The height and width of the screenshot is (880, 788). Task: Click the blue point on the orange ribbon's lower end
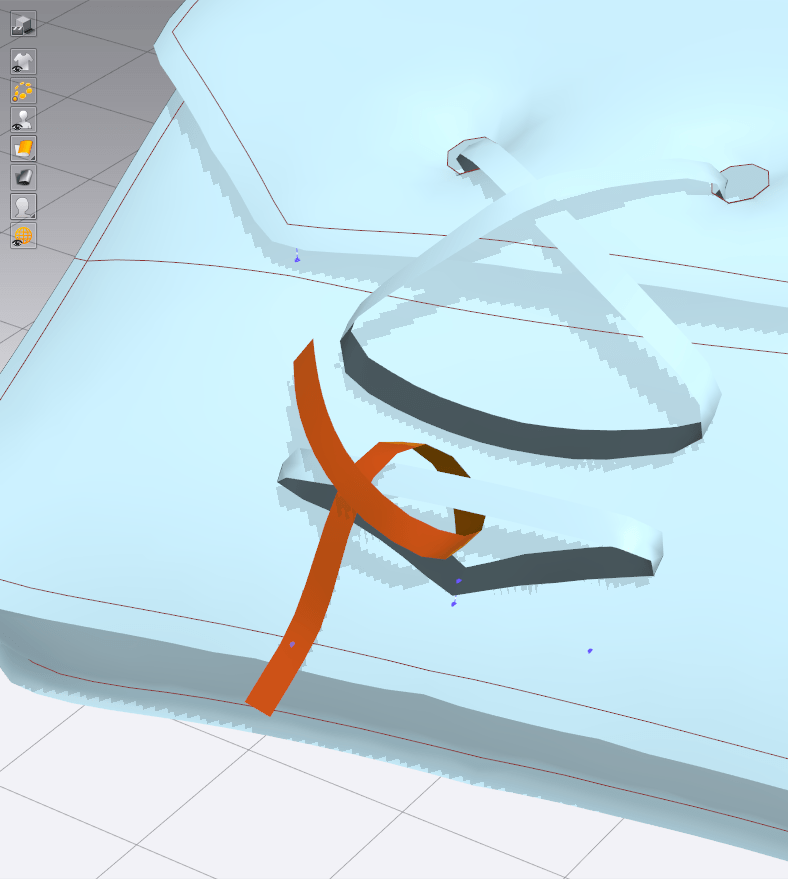(292, 645)
